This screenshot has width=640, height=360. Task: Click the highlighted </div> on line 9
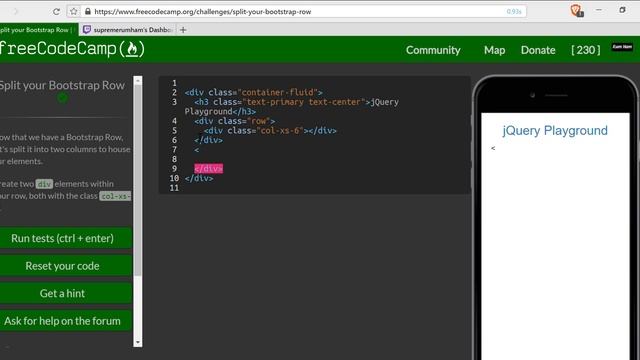click(x=209, y=169)
